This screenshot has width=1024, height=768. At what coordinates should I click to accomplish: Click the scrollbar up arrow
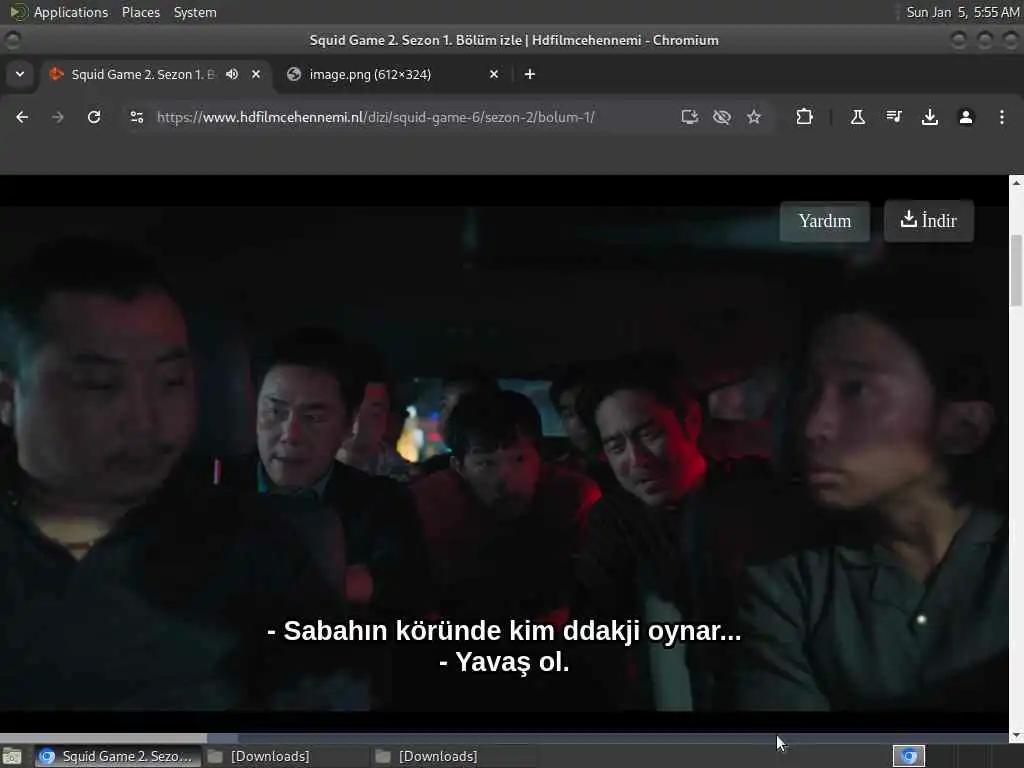coord(1016,183)
